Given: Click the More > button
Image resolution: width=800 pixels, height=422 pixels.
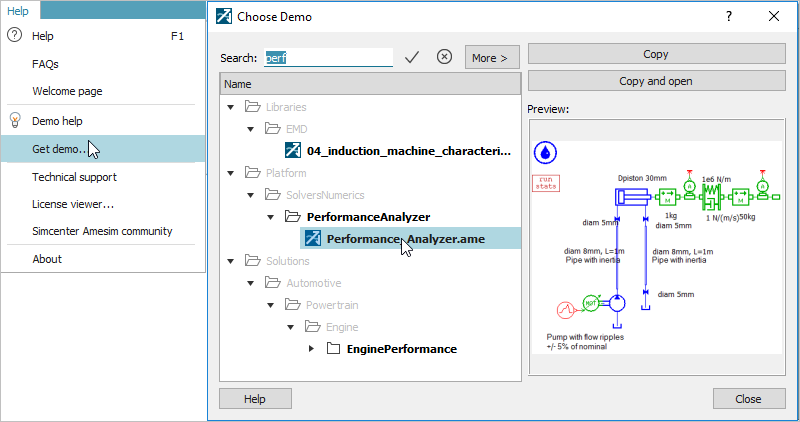Looking at the screenshot, I should [492, 57].
